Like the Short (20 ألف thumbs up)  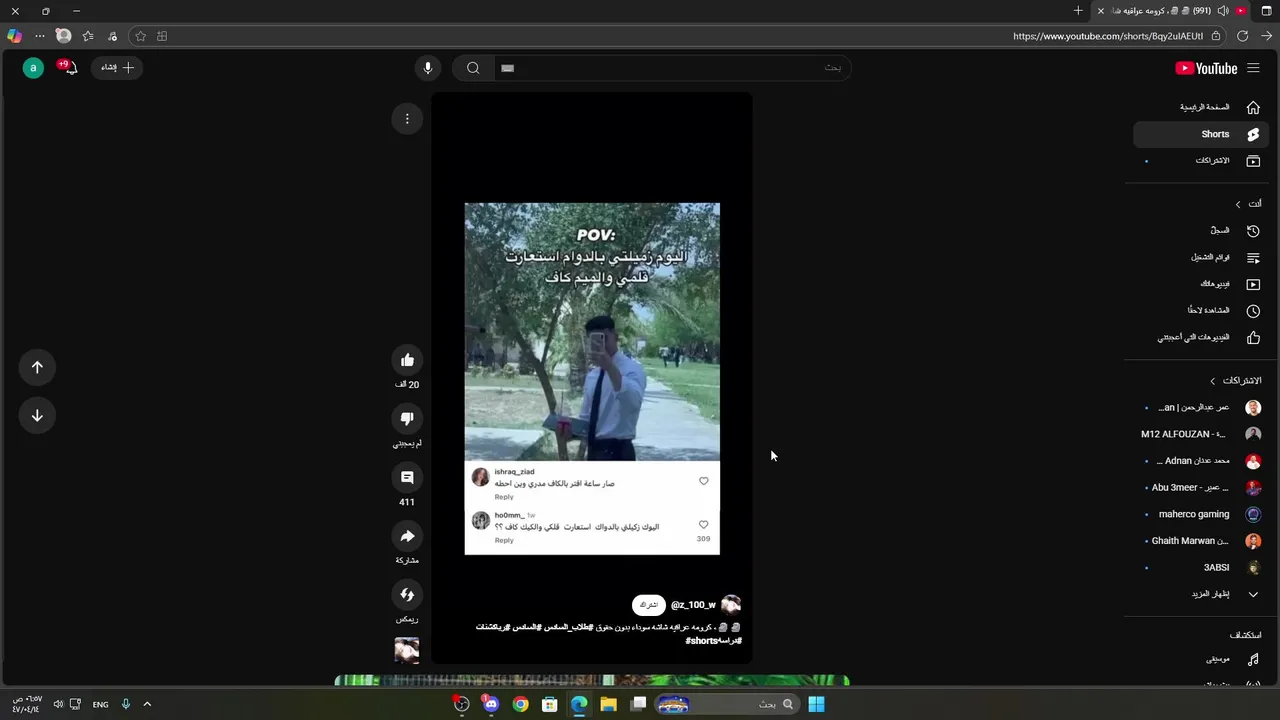click(407, 360)
